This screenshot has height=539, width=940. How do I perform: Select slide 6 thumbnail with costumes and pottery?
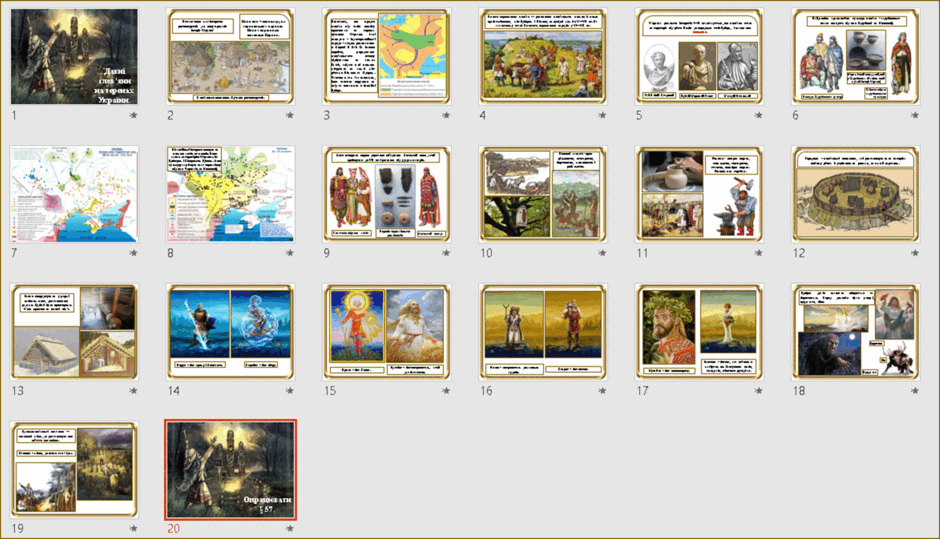point(855,56)
